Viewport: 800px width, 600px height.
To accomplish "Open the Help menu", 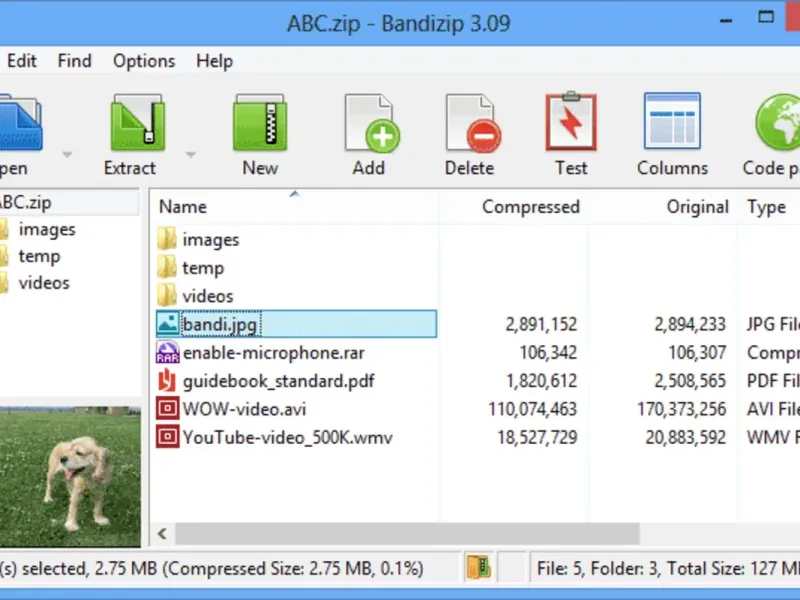I will 214,61.
